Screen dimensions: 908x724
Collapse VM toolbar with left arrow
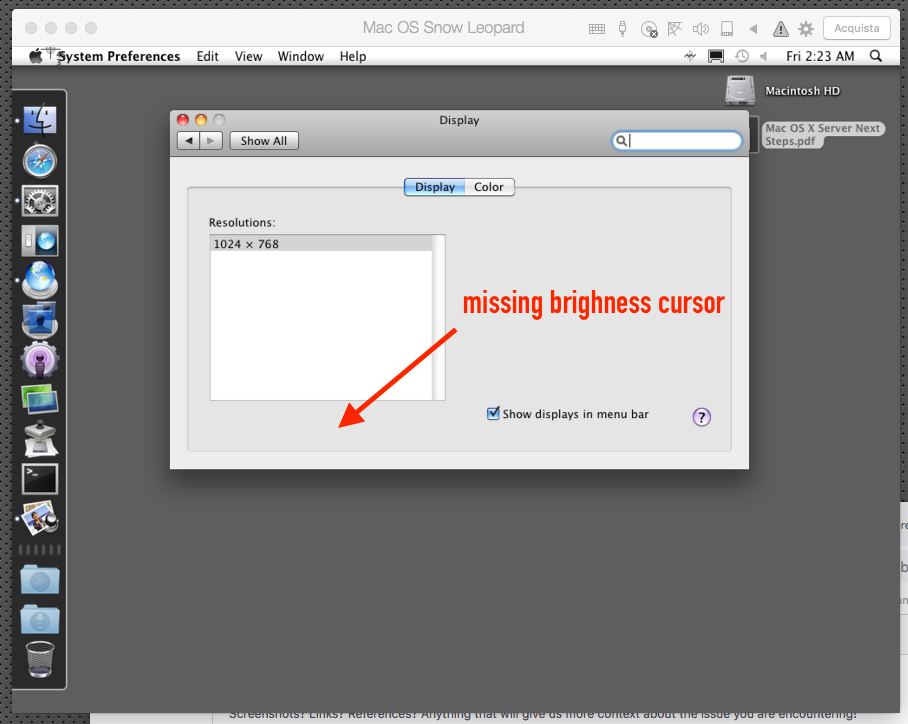tap(753, 28)
